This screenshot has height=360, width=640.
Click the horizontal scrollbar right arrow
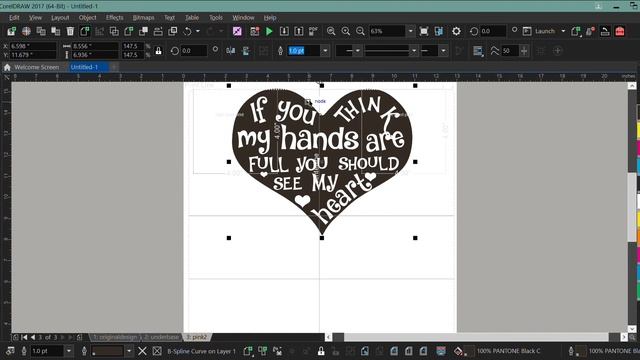624,337
